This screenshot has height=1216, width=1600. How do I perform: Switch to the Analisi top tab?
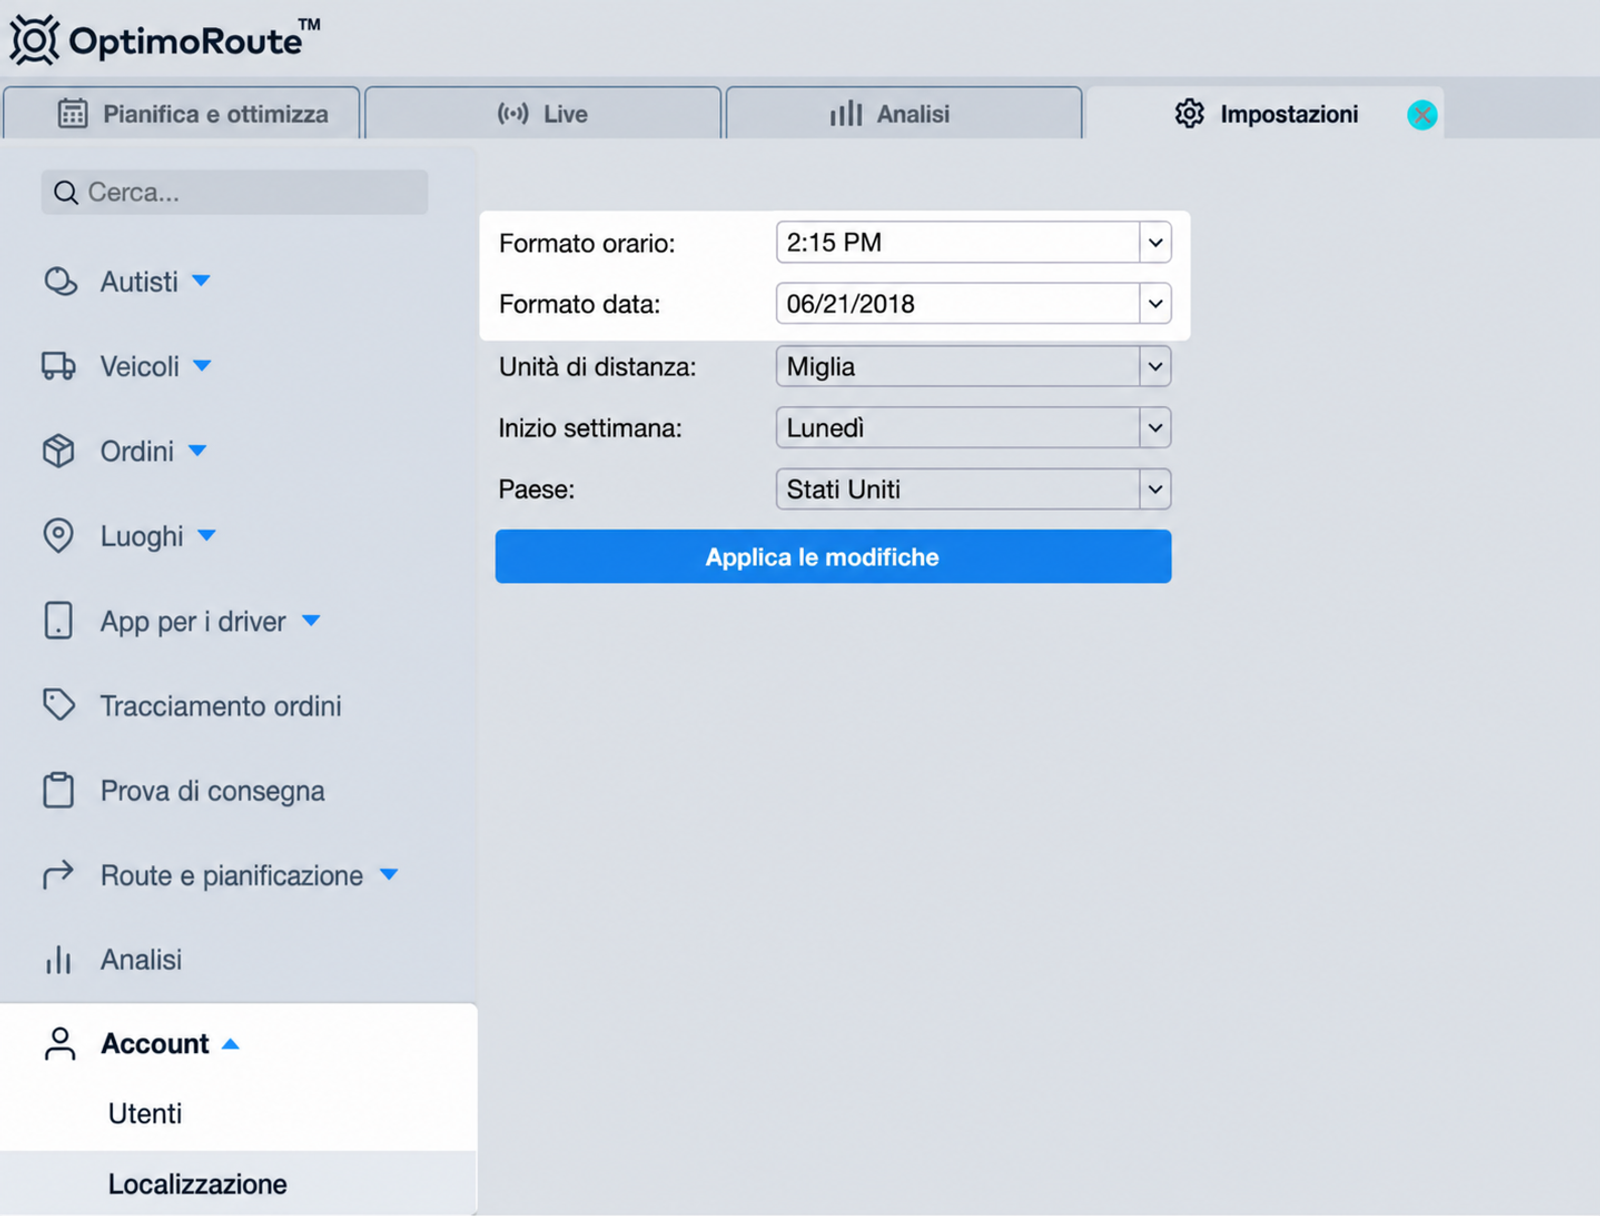(x=904, y=113)
